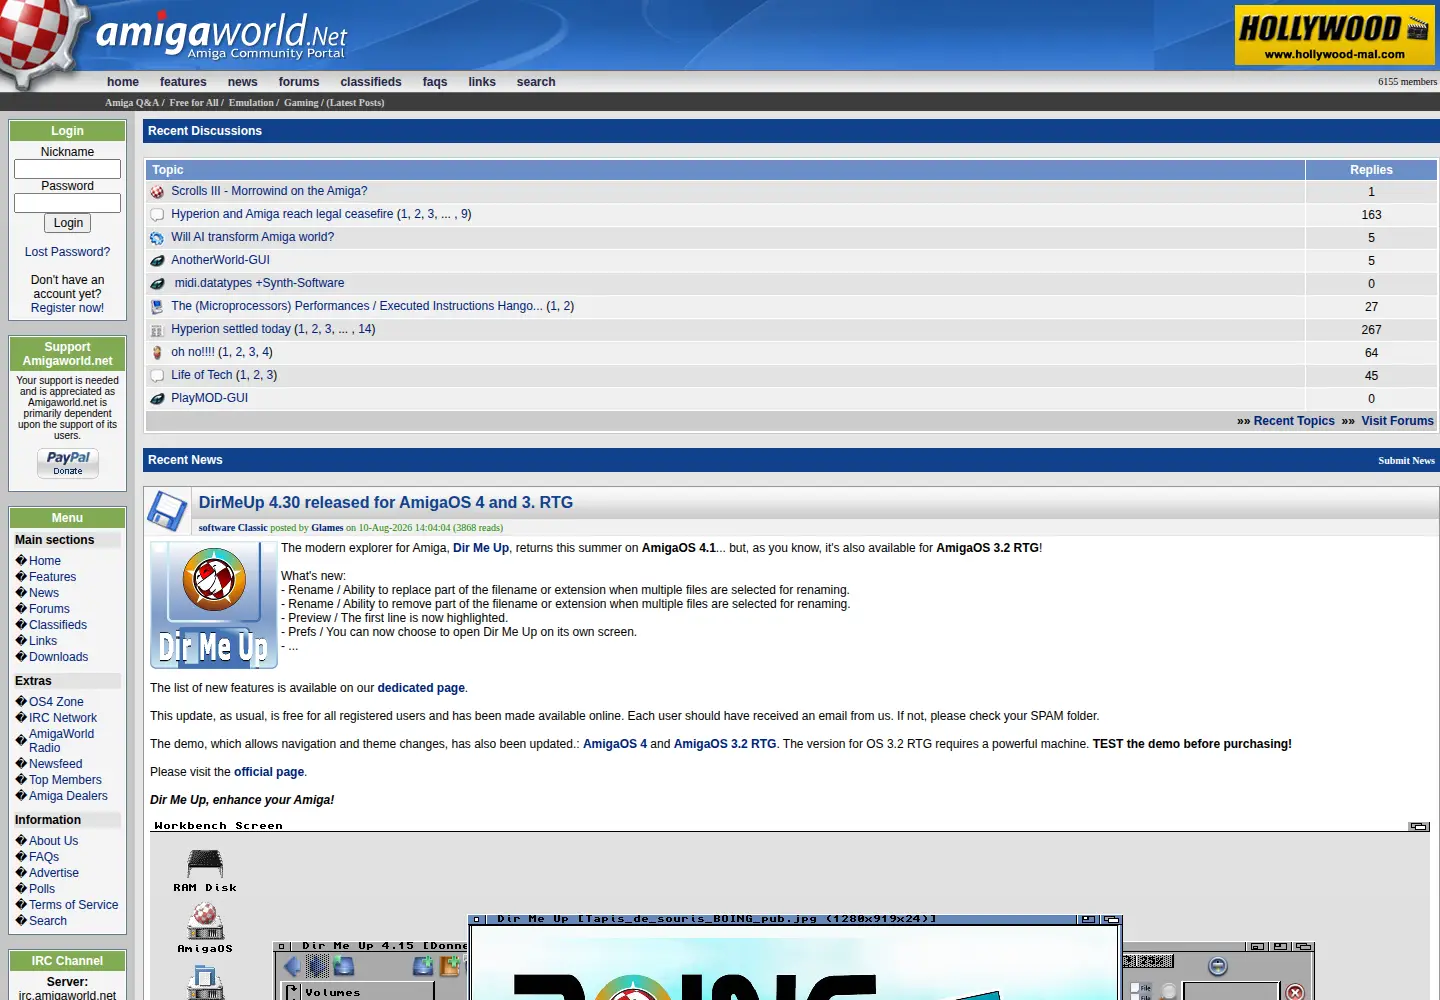Open the classifieds navigation item
The image size is (1440, 1000).
[x=371, y=82]
